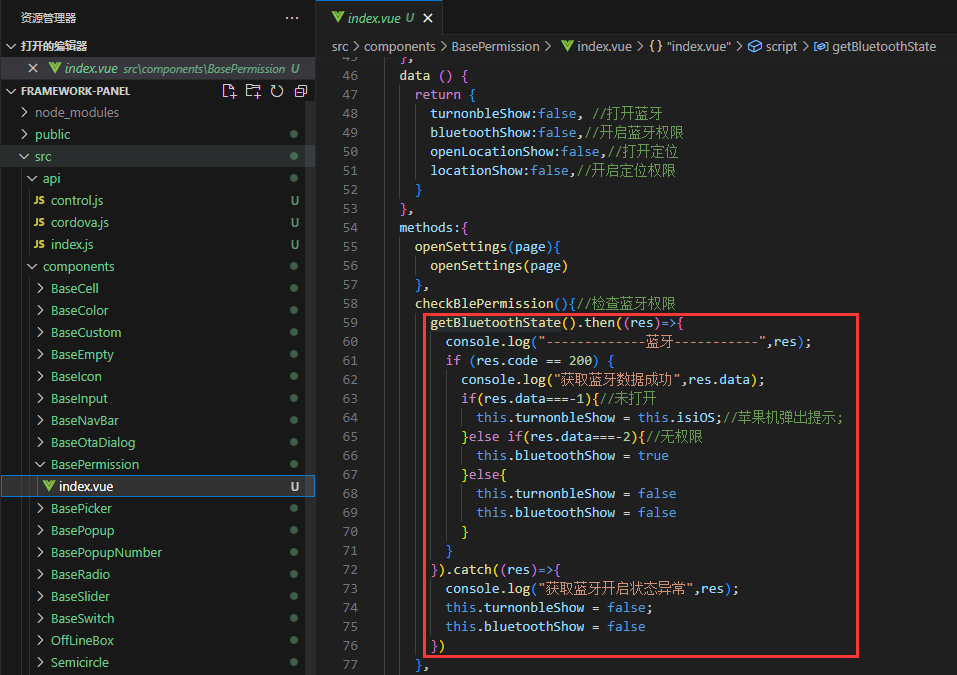The image size is (957, 675).
Task: Click the openLocationShow:false line
Action: [x=554, y=151]
